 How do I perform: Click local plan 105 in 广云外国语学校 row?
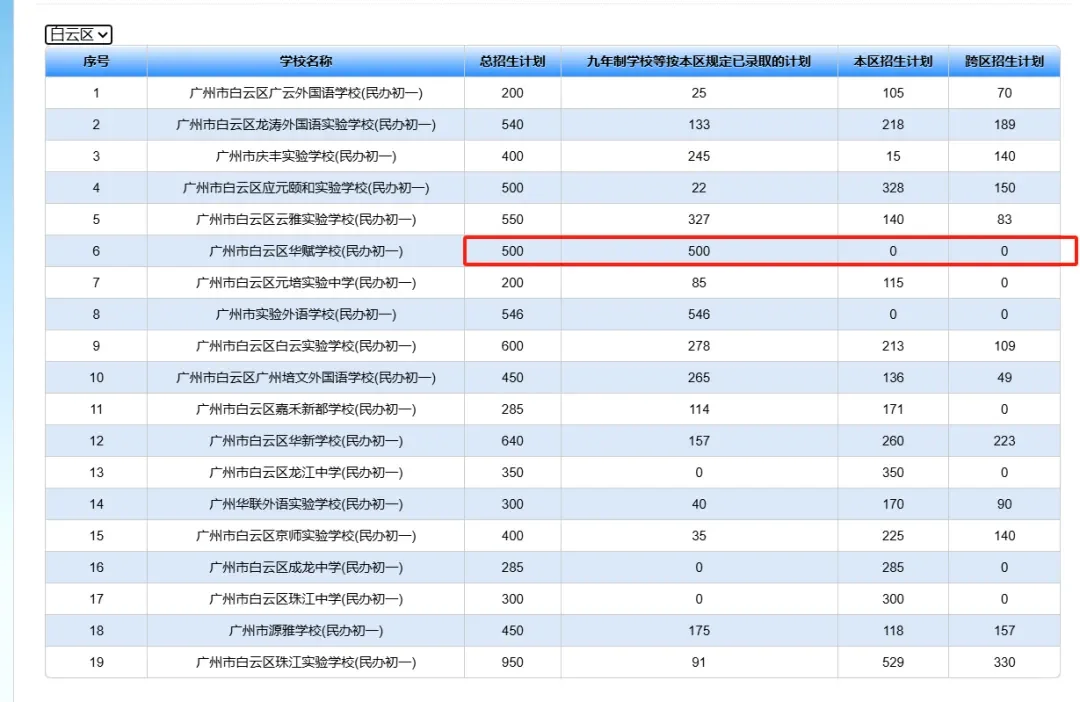pos(893,93)
